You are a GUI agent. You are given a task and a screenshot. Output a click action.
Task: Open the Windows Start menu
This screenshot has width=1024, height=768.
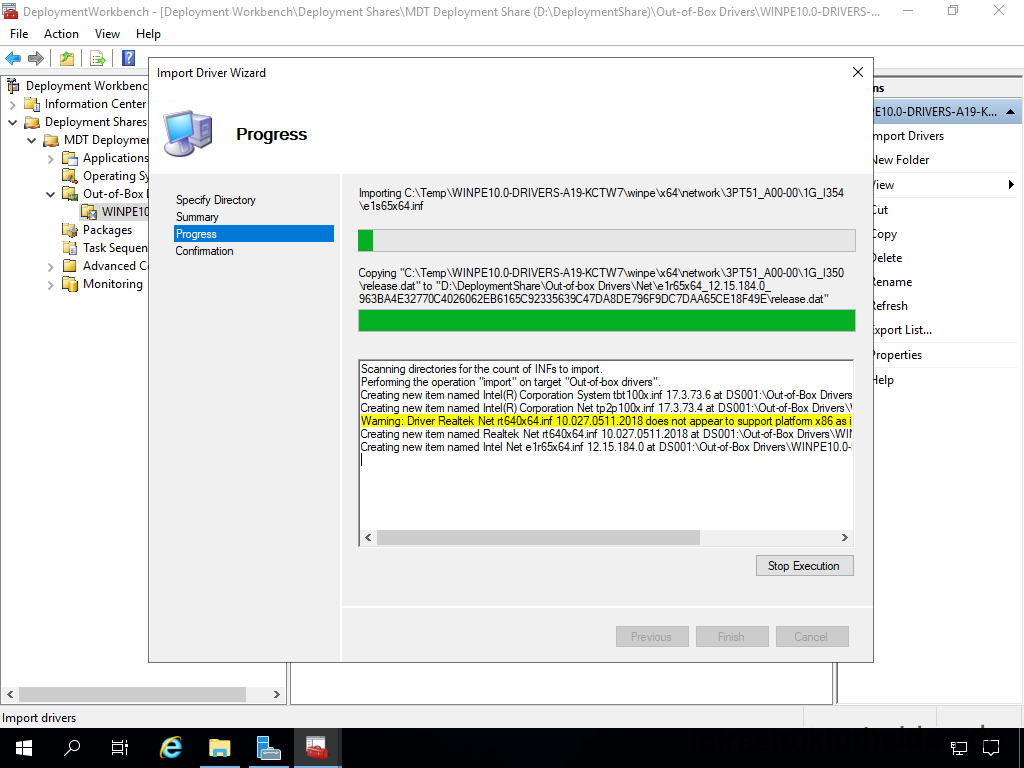pos(24,748)
